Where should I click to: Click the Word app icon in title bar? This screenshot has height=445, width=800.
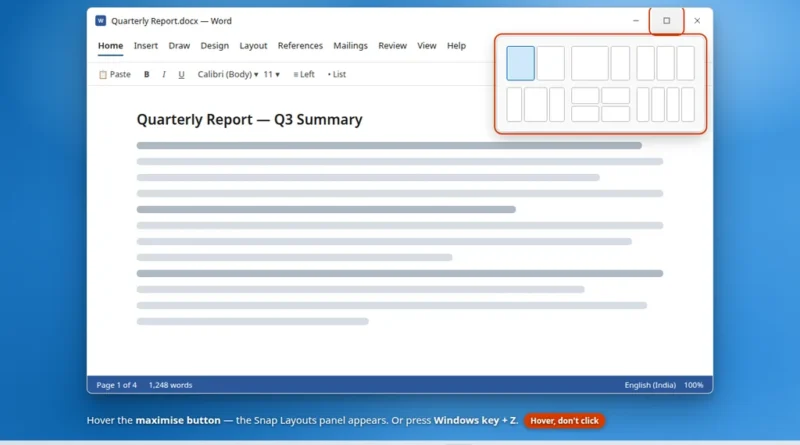pos(101,20)
